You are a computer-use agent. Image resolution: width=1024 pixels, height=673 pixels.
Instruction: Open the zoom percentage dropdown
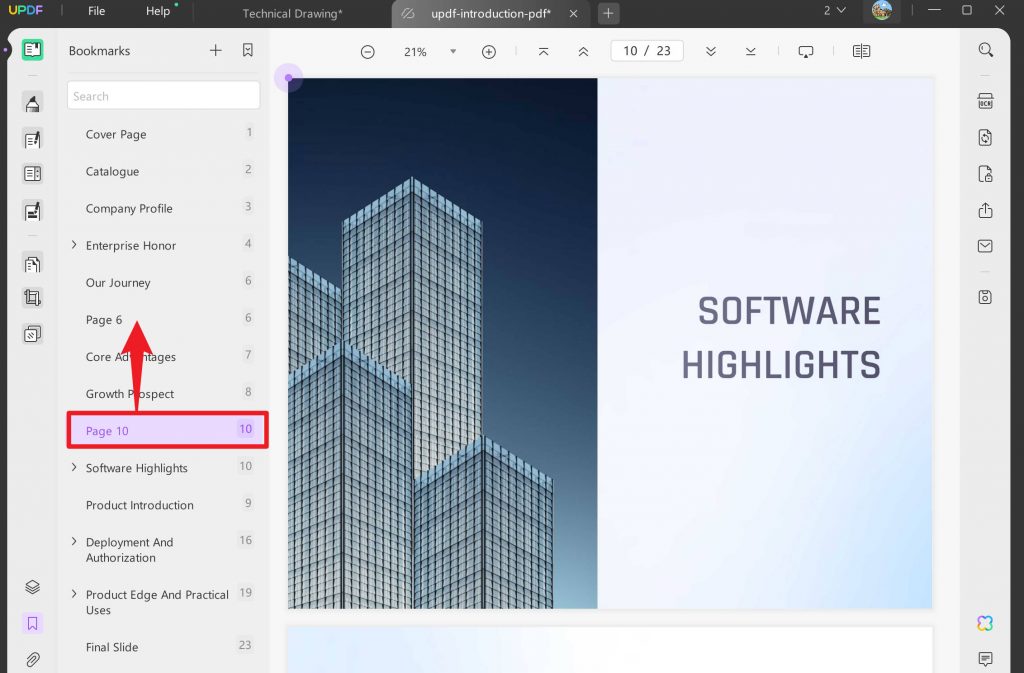(x=452, y=52)
